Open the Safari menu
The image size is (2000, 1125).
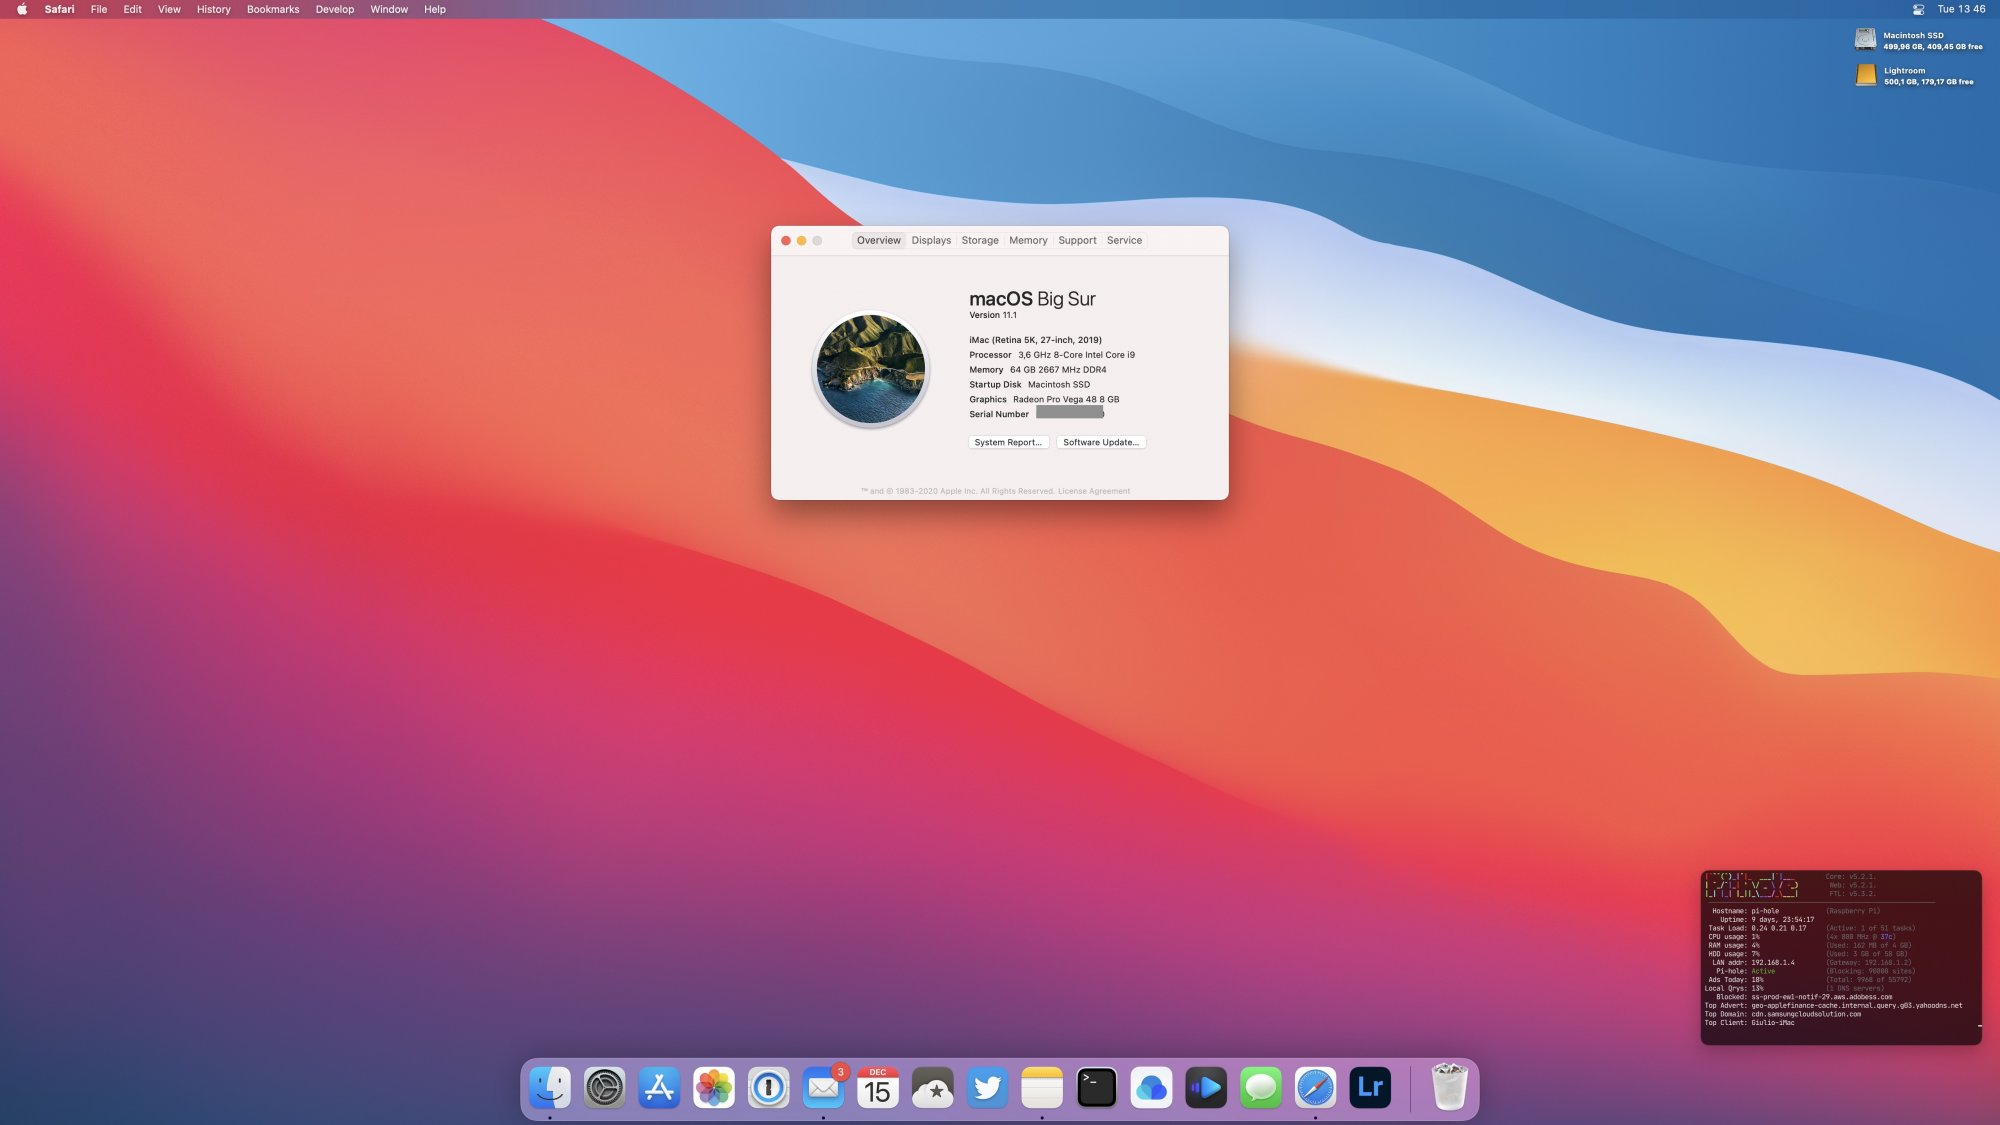[59, 9]
